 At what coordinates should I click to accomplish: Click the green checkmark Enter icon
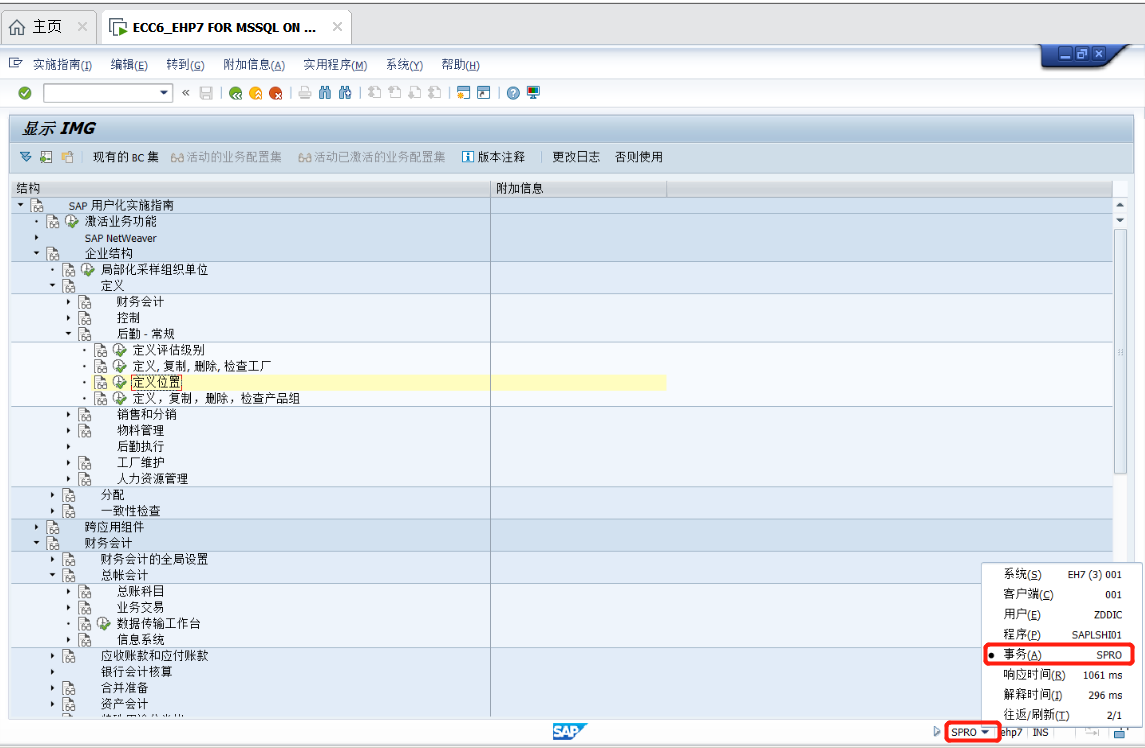[x=25, y=93]
